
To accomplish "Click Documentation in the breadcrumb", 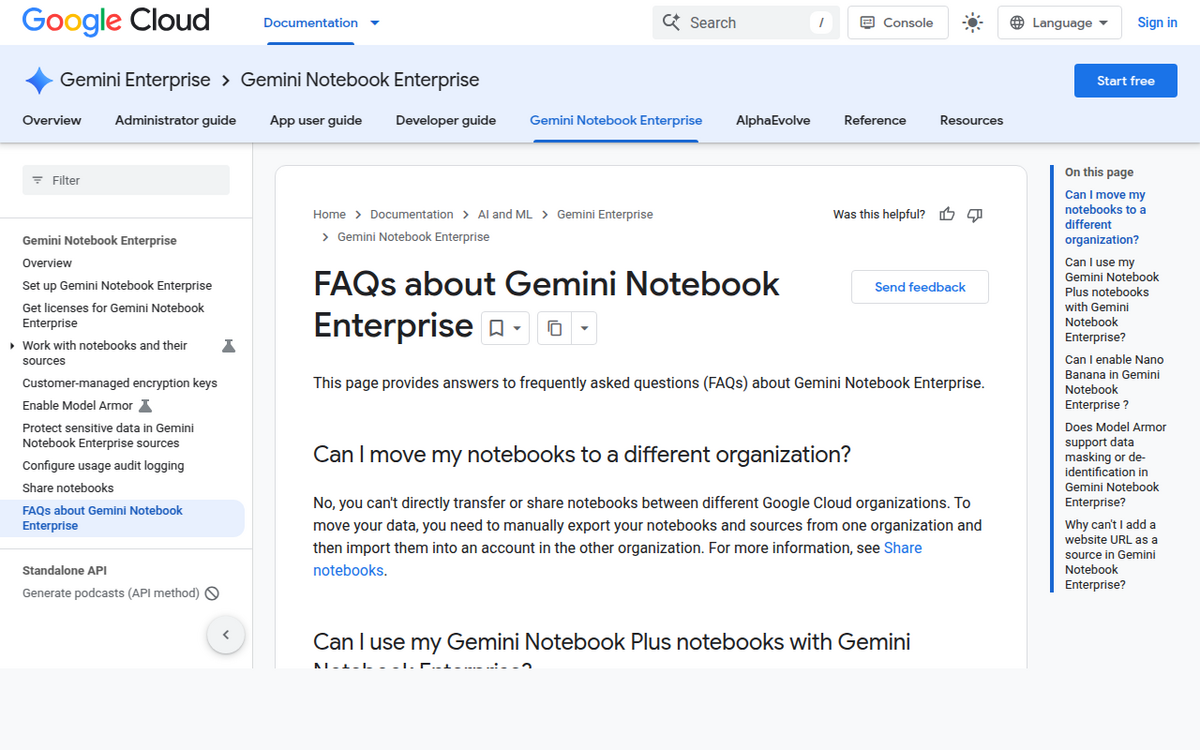I will click(412, 215).
